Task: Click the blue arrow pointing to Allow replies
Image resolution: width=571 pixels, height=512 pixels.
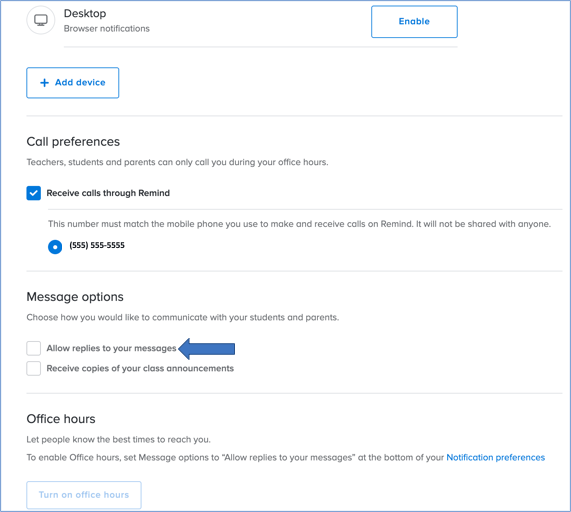Action: 206,349
